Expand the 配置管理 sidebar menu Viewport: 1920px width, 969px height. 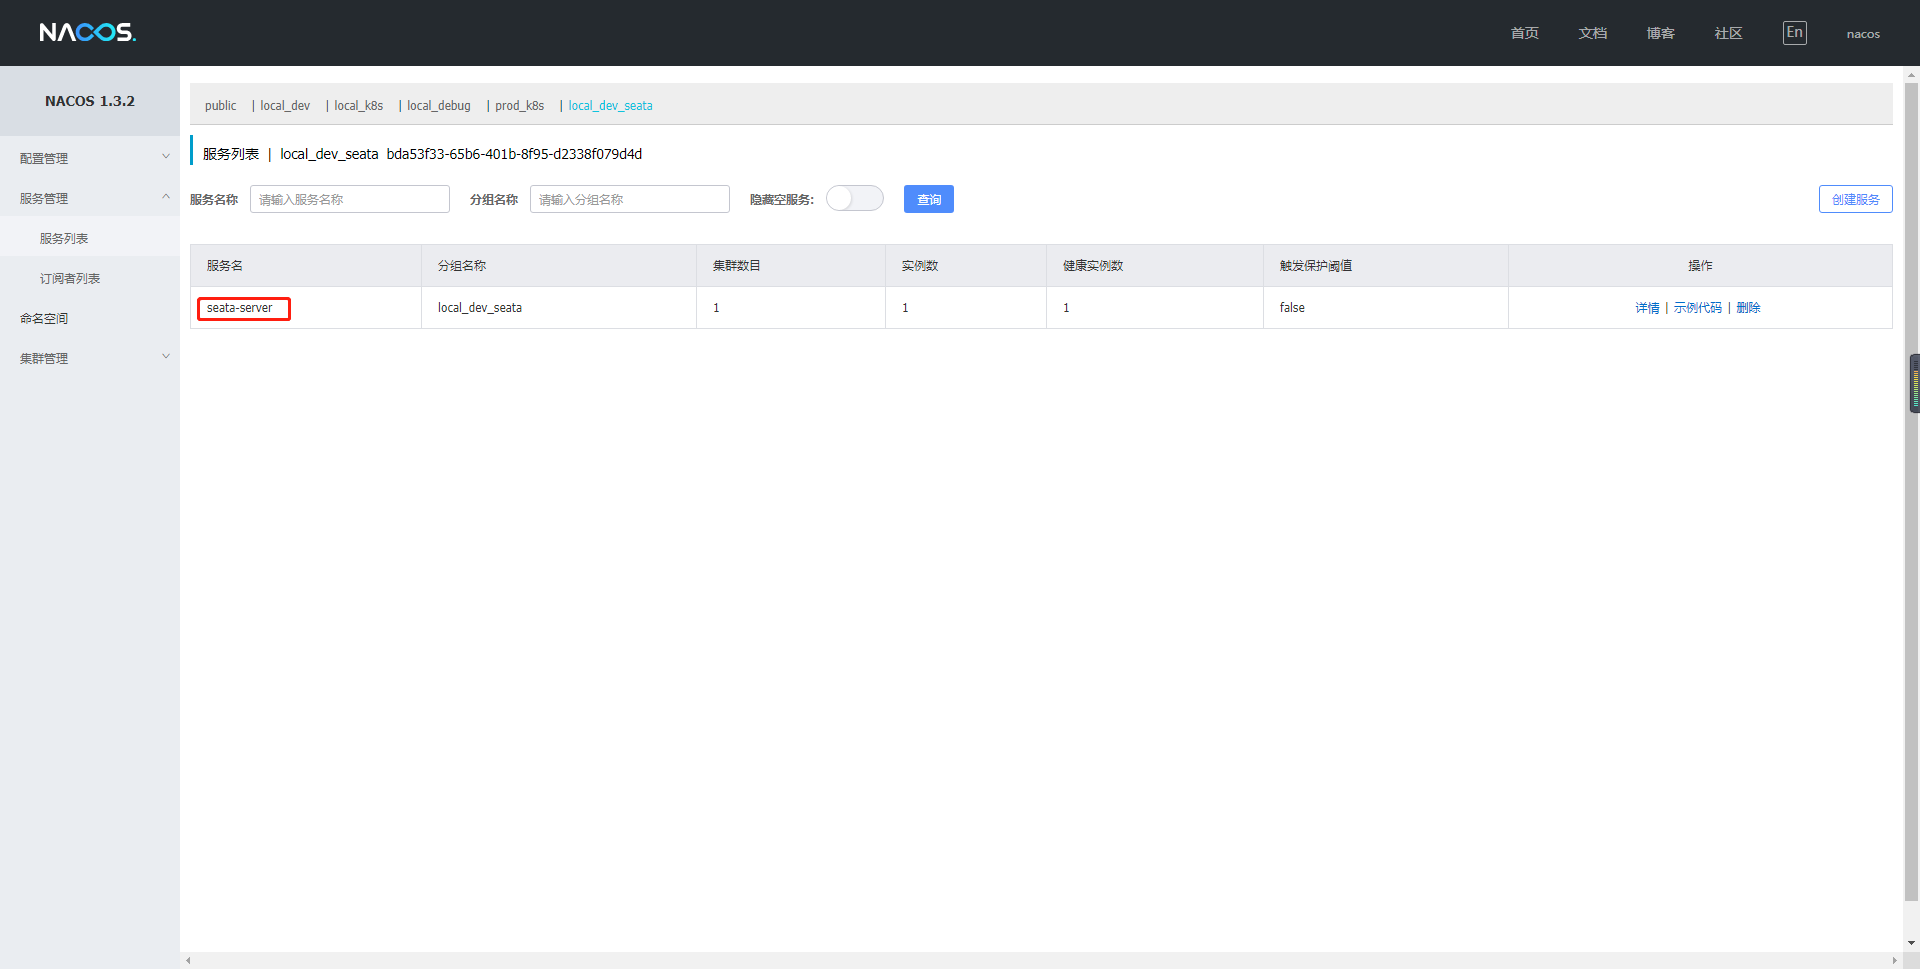click(x=90, y=158)
